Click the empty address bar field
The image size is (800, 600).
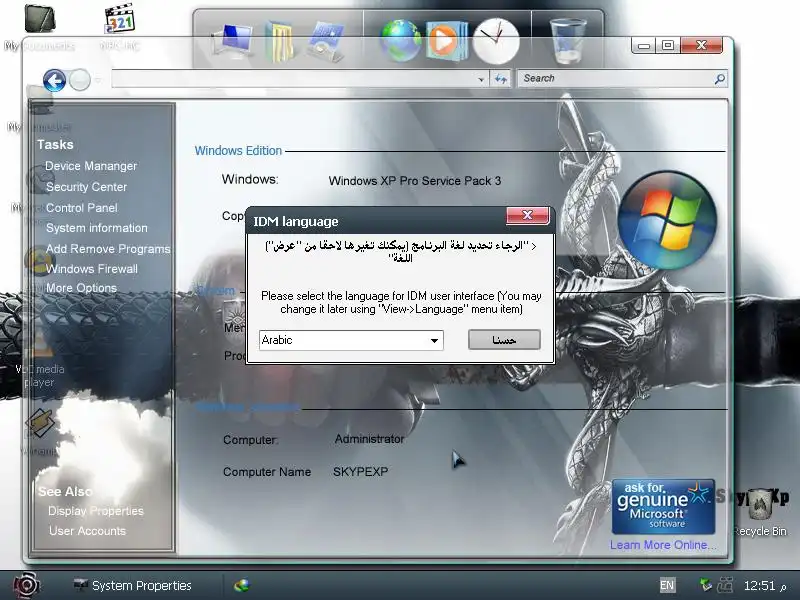click(293, 79)
